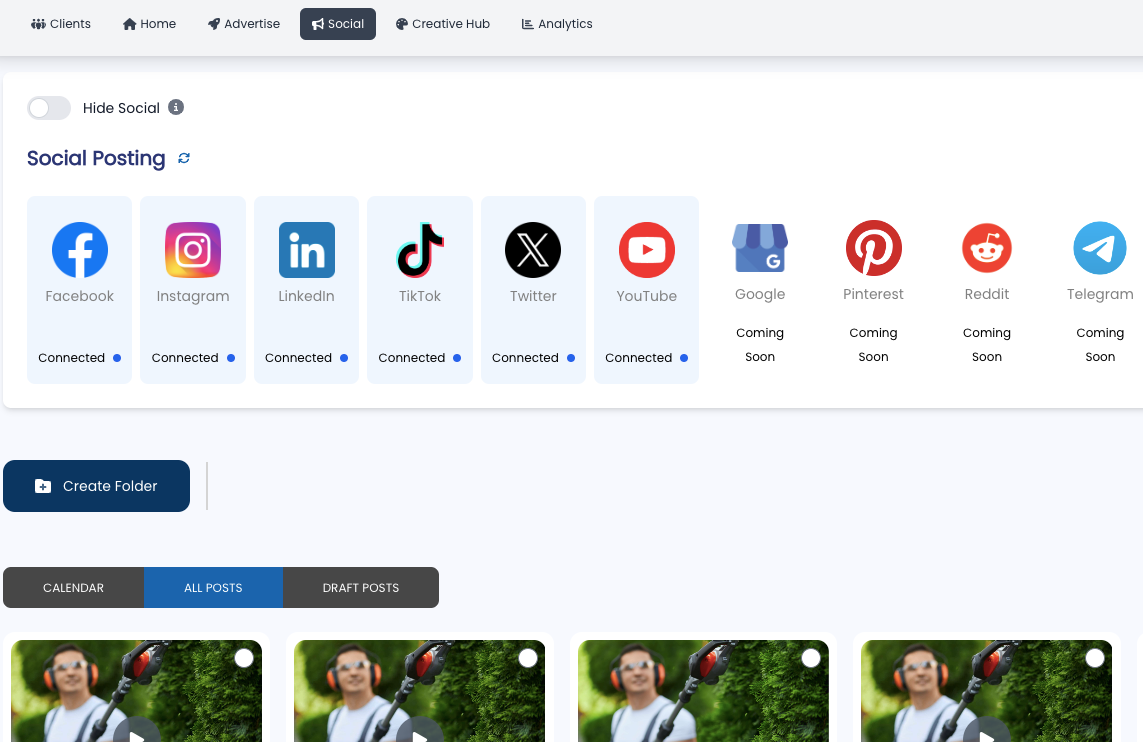Click the YouTube label text
The image size is (1143, 742).
pyautogui.click(x=647, y=296)
